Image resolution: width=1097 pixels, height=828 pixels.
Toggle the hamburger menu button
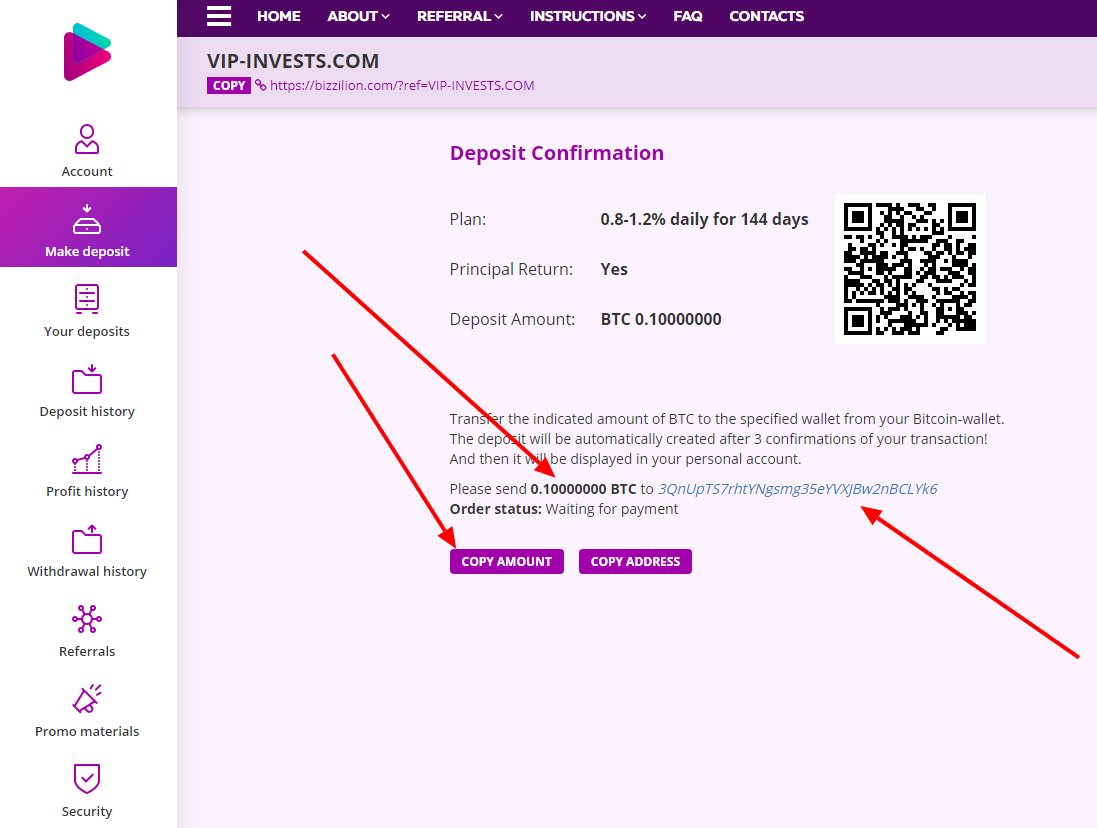(219, 16)
